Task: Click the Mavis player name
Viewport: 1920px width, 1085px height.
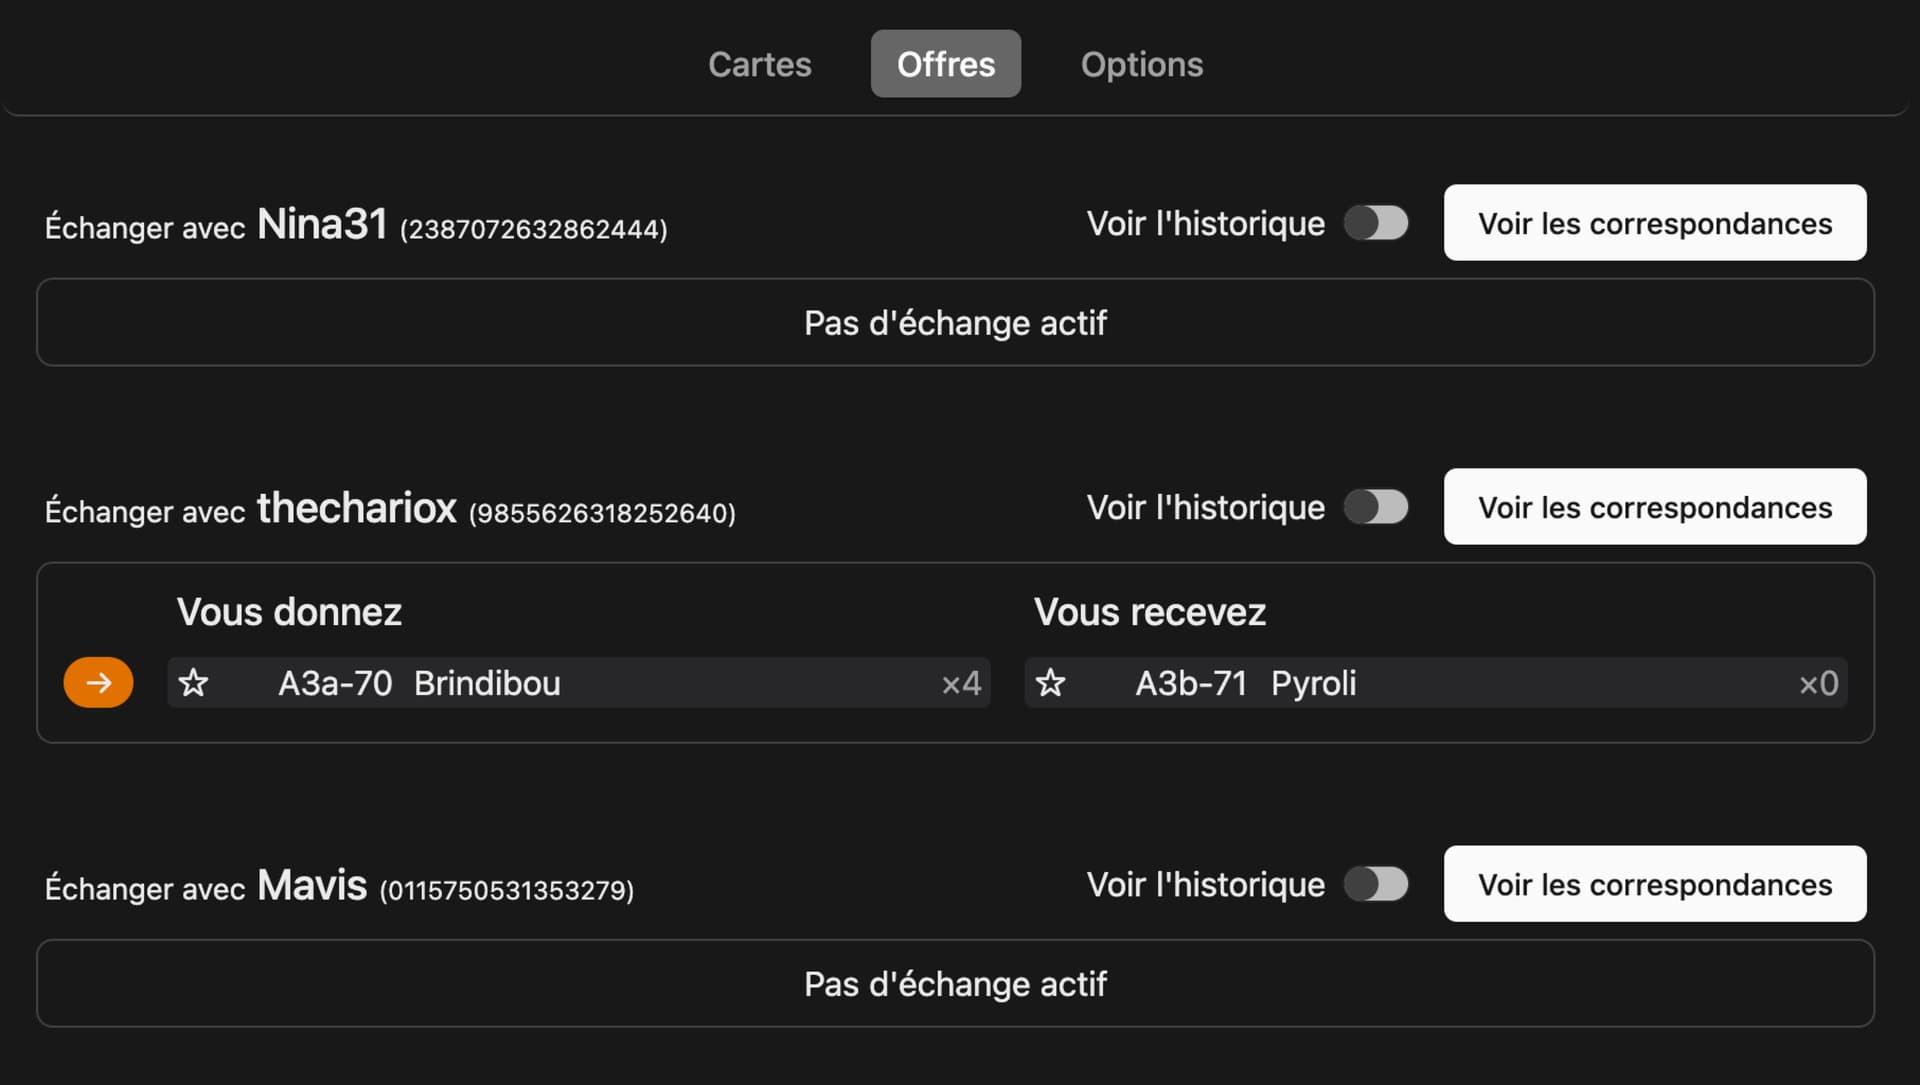Action: pyautogui.click(x=312, y=885)
